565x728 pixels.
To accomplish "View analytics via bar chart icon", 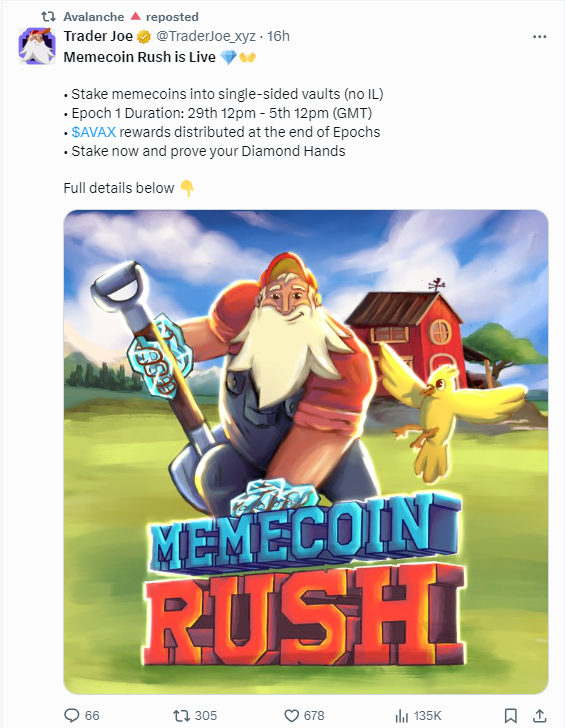I will (x=401, y=715).
